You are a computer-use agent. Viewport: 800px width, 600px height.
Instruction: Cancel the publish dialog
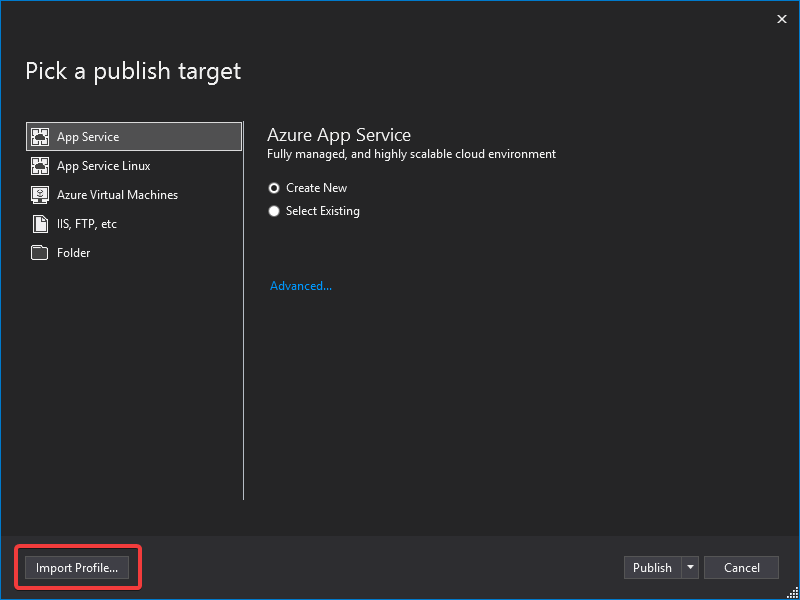click(x=741, y=567)
